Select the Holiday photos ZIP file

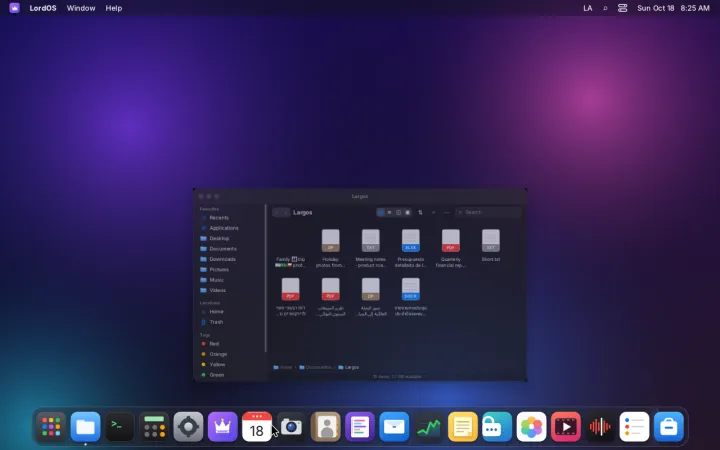(x=330, y=248)
